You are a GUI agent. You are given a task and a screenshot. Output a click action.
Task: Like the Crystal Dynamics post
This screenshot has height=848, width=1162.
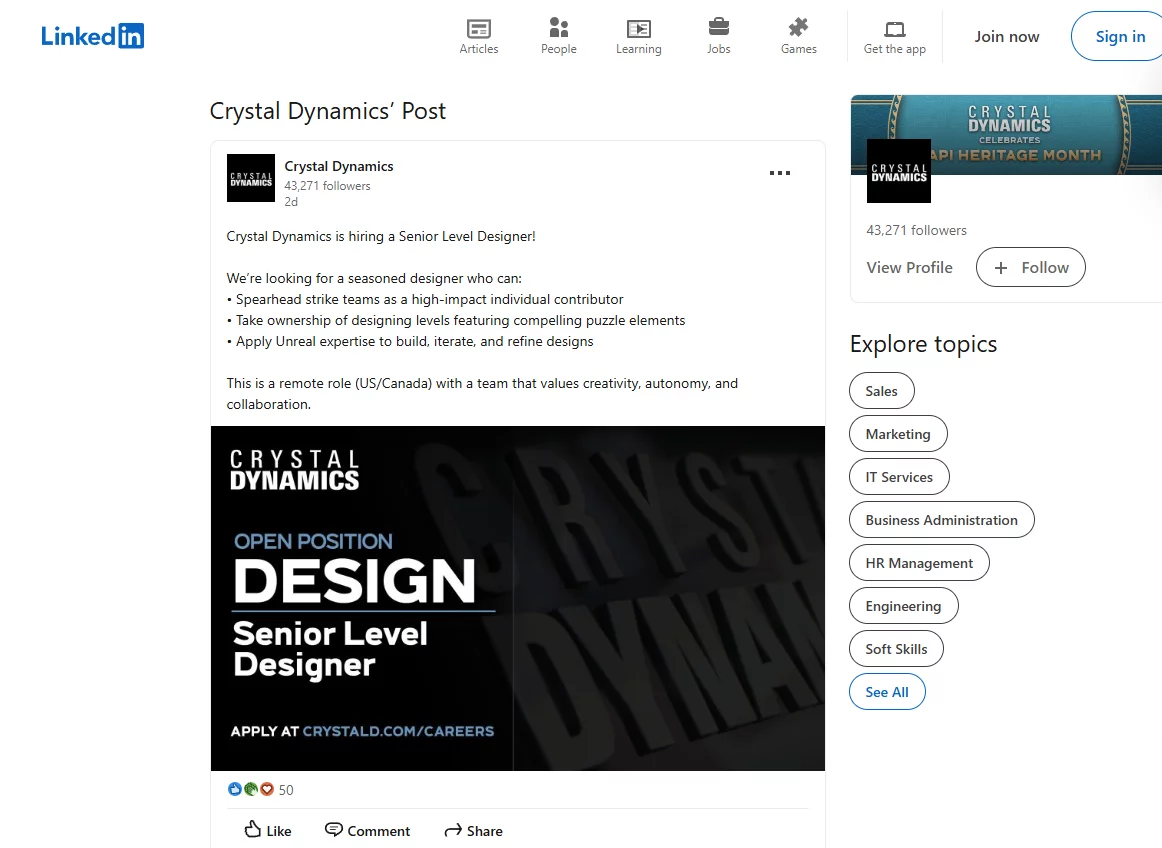coord(268,830)
